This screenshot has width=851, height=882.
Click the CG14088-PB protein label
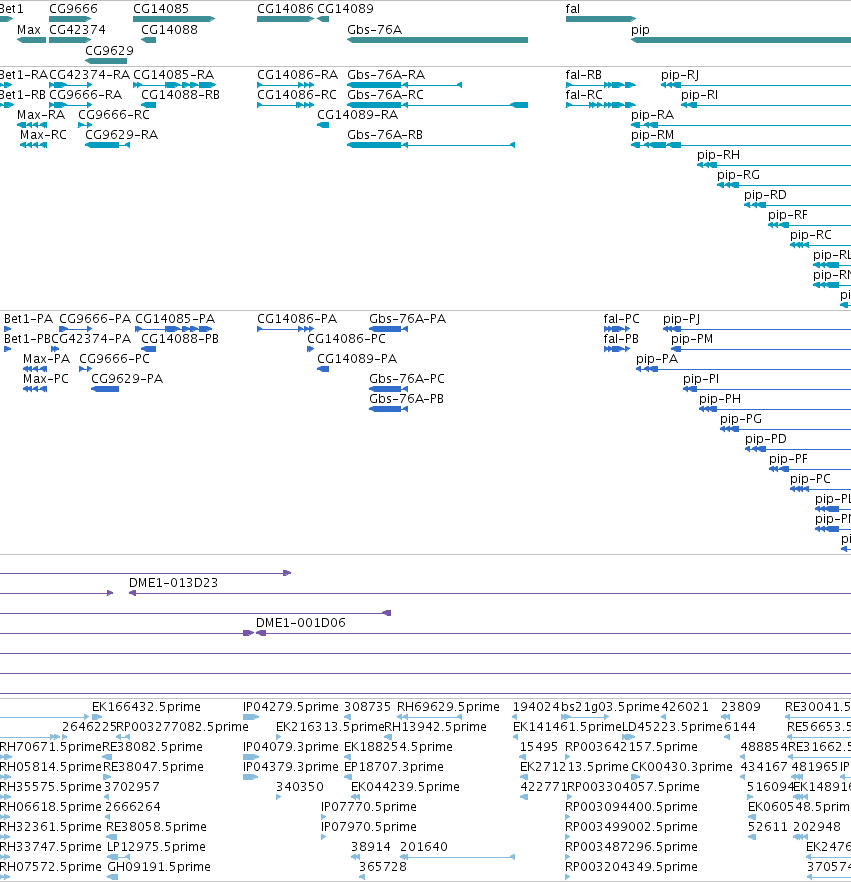(x=180, y=339)
